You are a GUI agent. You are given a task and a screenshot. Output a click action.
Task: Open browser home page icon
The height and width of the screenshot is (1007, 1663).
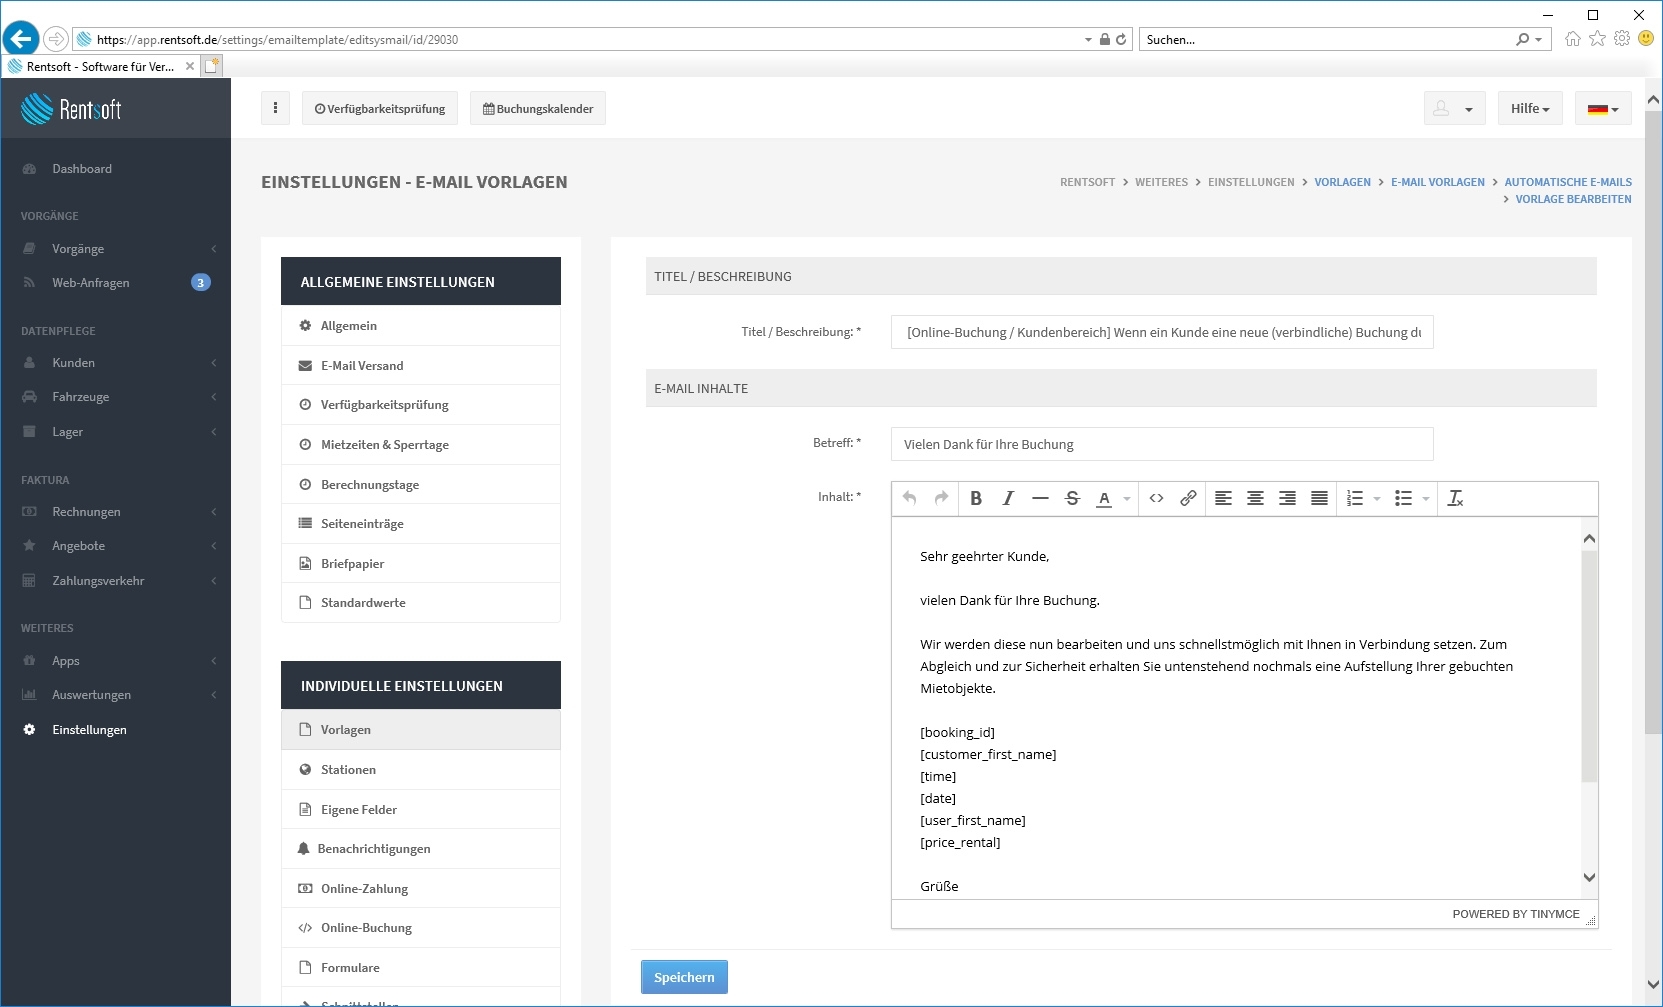pos(1573,39)
